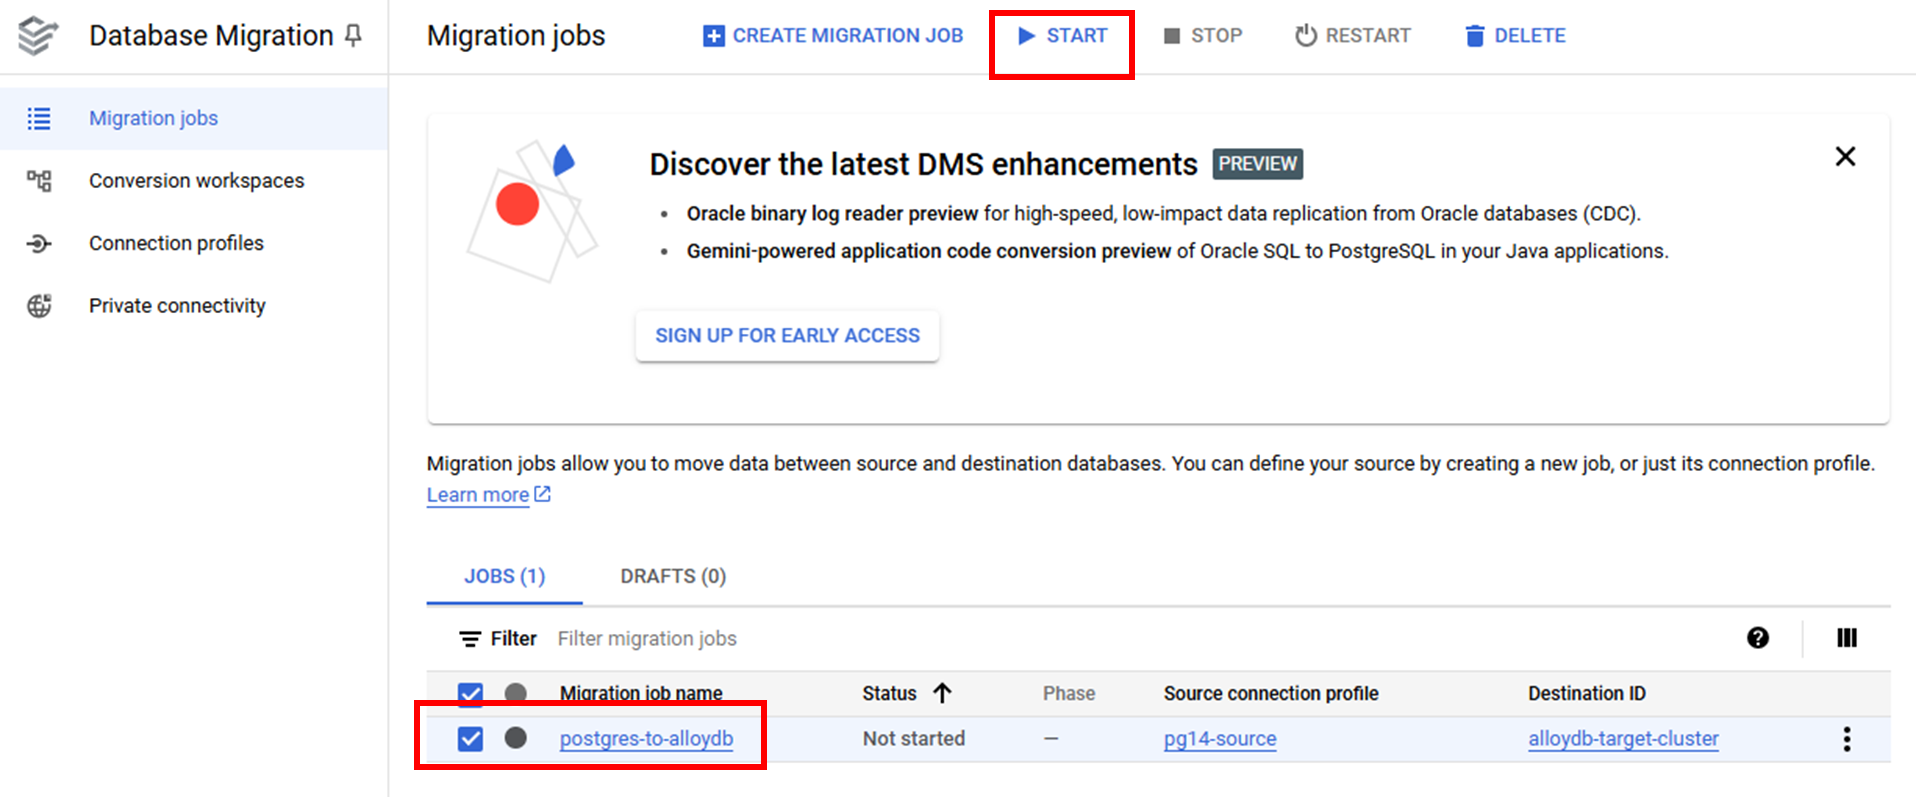Click the status dot icon in table header
Screen dimensions: 1916x797
(515, 693)
